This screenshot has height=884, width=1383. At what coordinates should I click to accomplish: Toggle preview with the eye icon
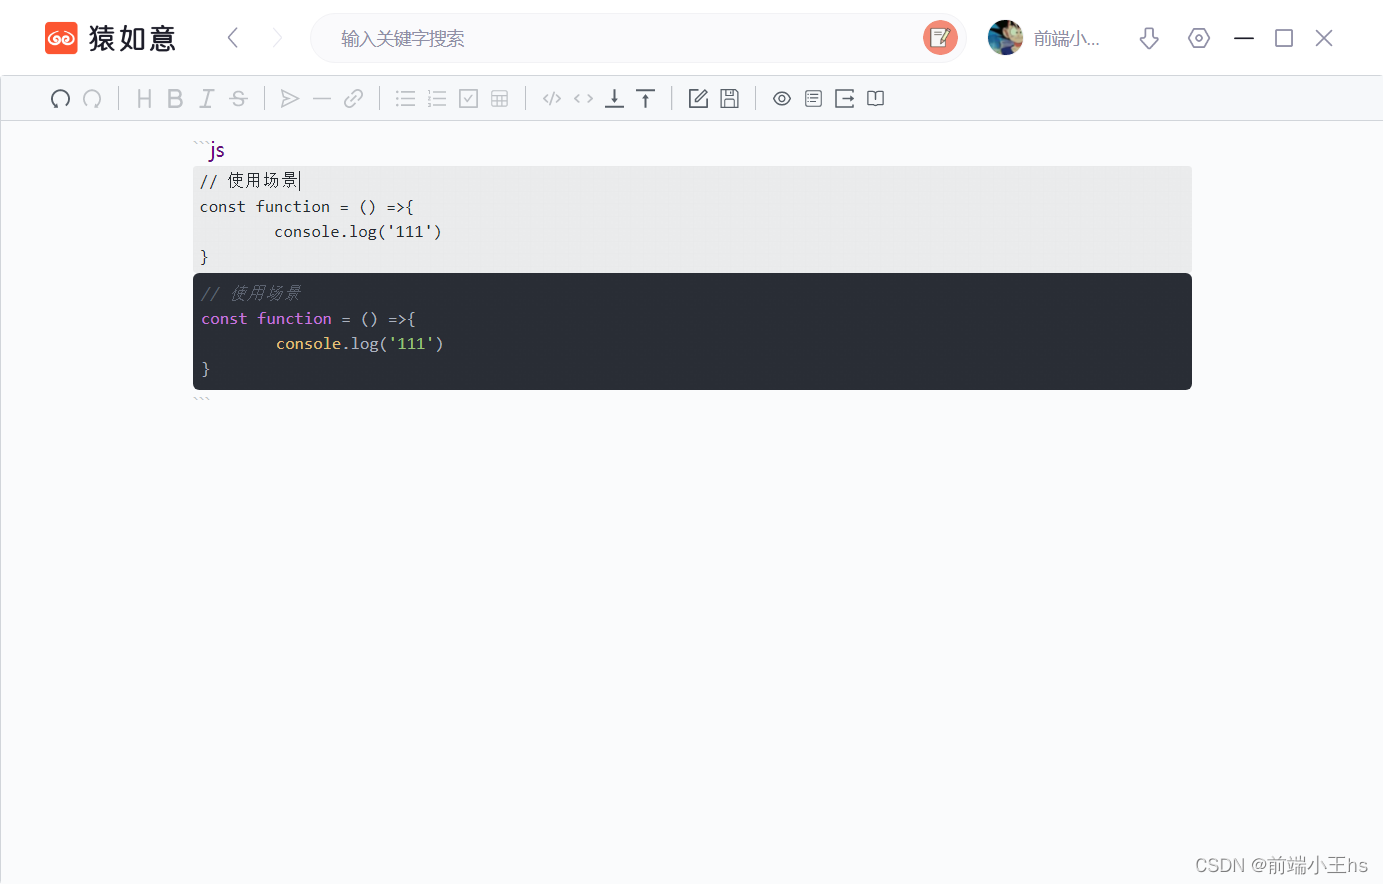(782, 98)
